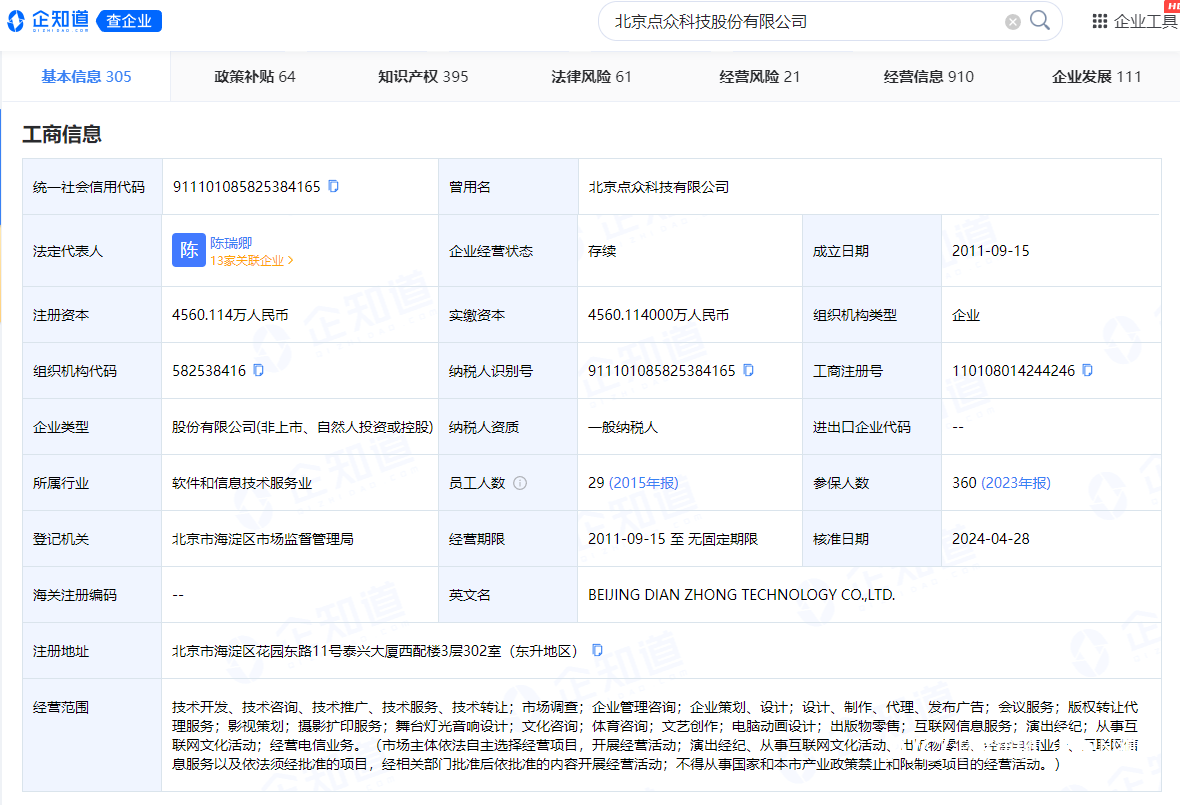Expand 13家关联企业 link
This screenshot has height=805, width=1180.
pyautogui.click(x=251, y=260)
